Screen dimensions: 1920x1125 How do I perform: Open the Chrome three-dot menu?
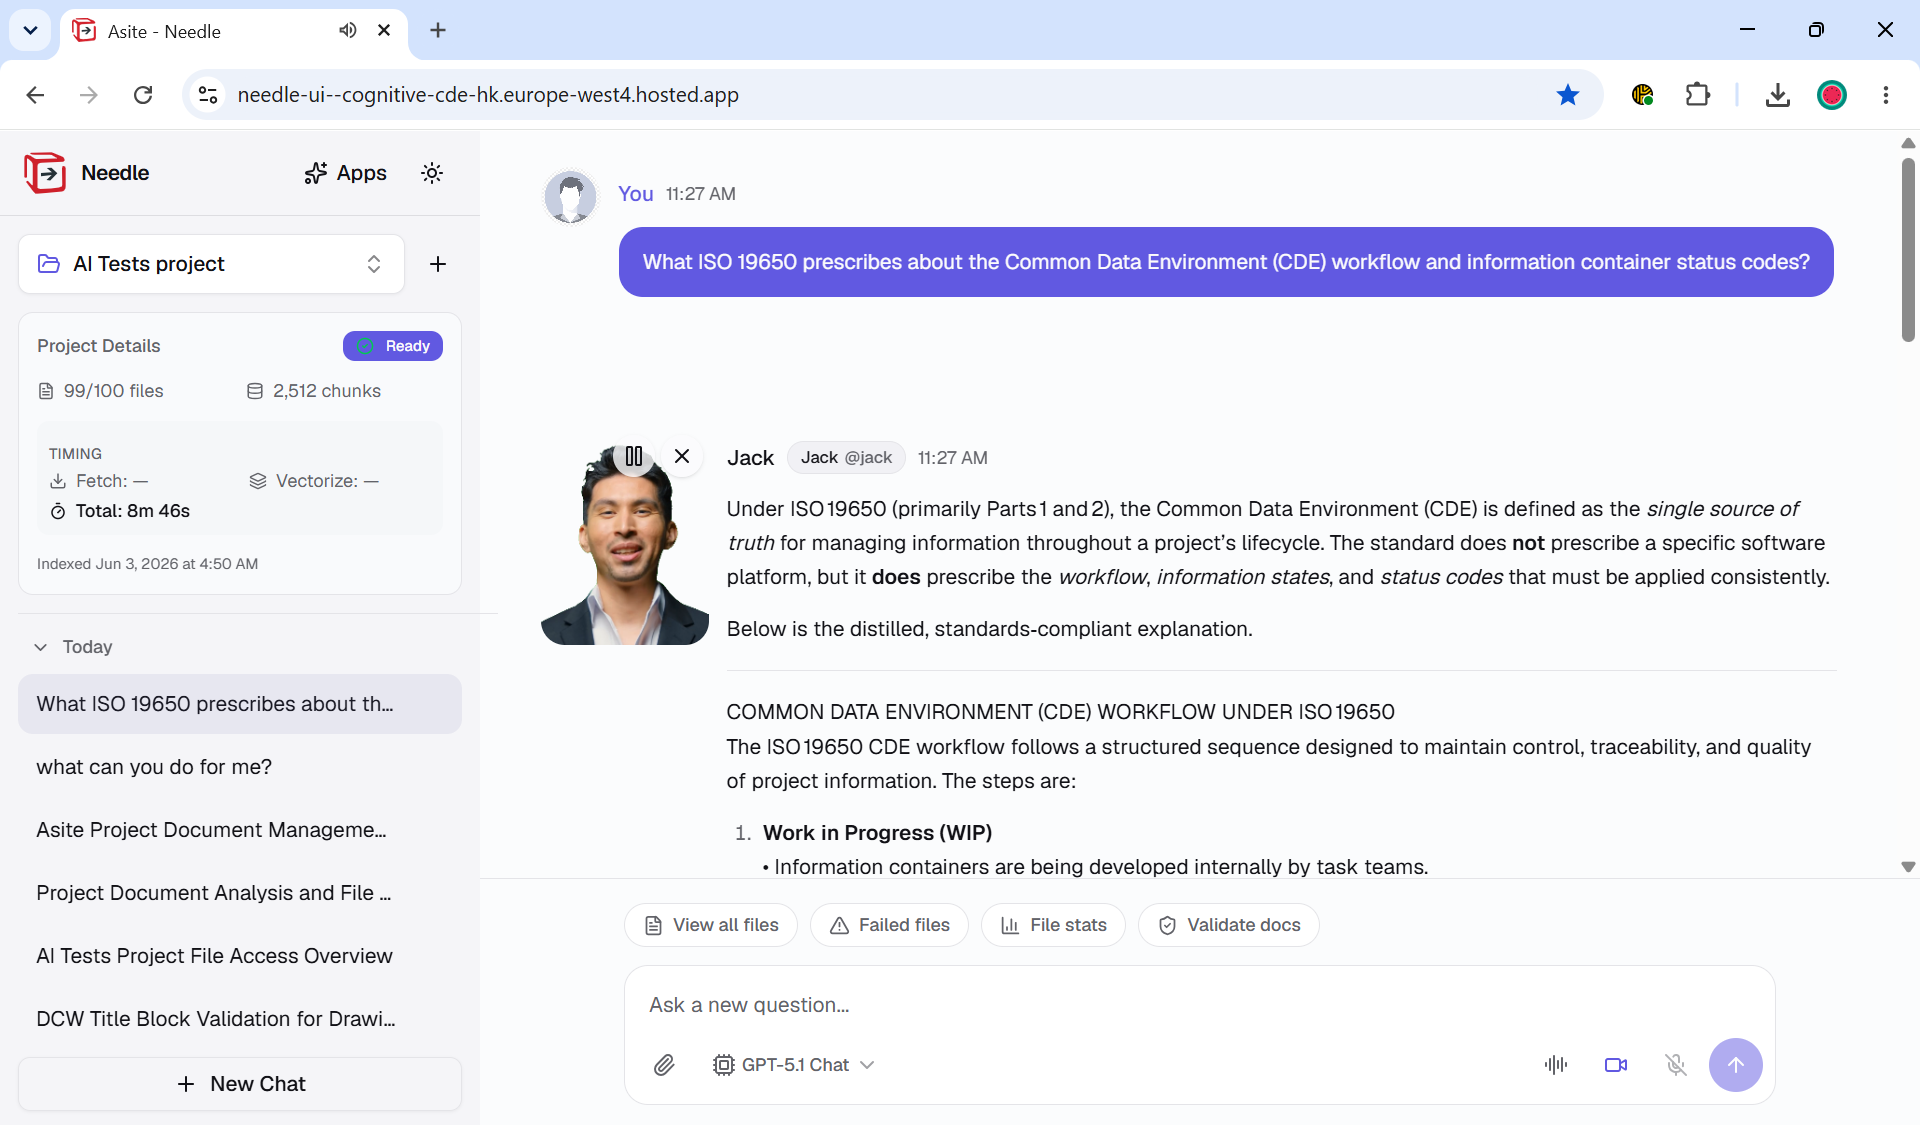pos(1886,95)
